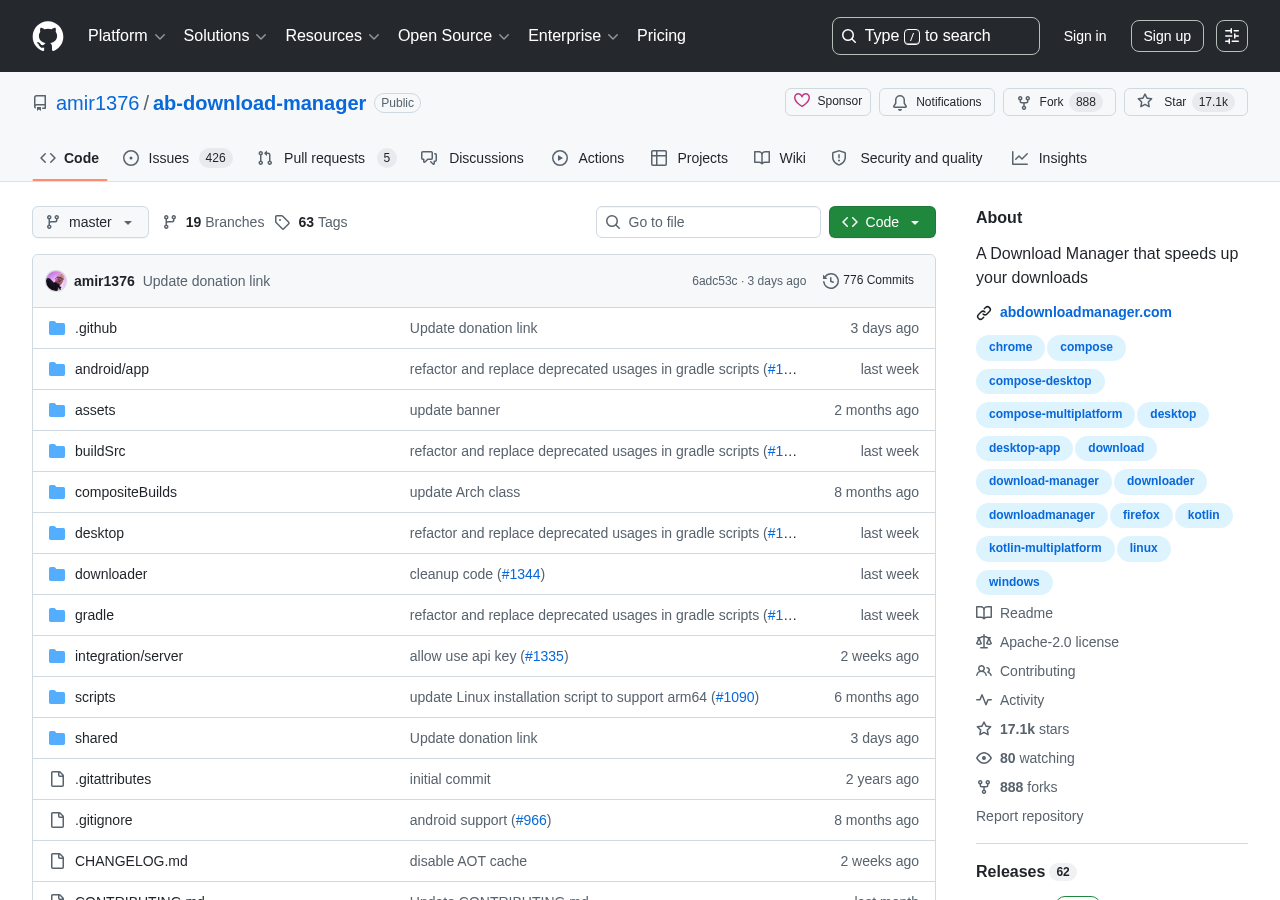This screenshot has width=1280, height=900.
Task: Click the star icon beside 17.1k stars
Action: click(984, 729)
